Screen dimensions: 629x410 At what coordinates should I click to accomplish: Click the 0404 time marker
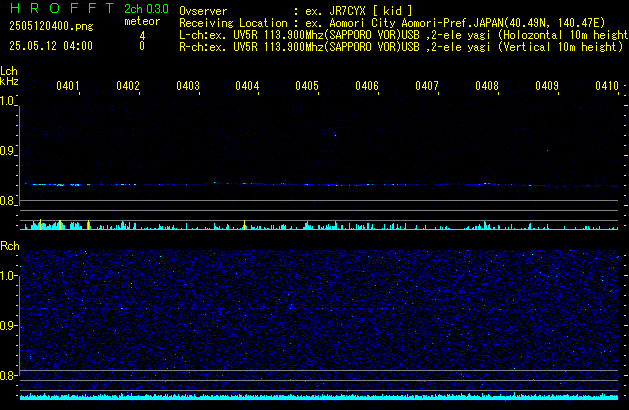tap(247, 86)
